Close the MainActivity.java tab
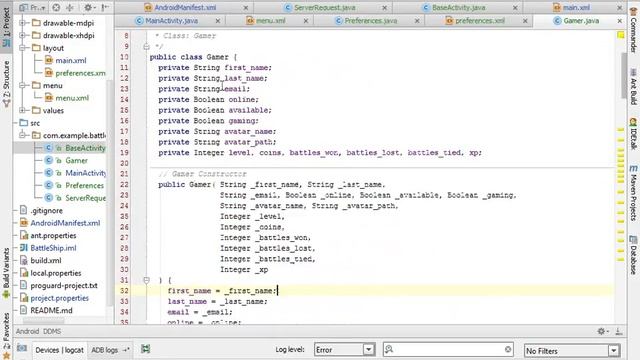This screenshot has height=360, width=640. [218, 21]
